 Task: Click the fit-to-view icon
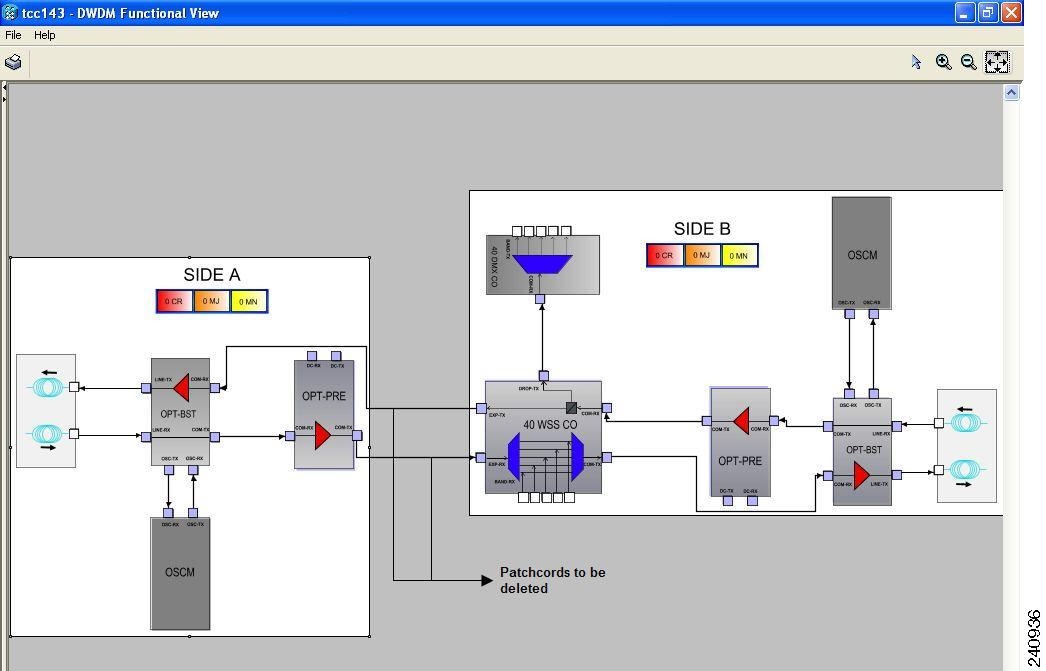(997, 62)
